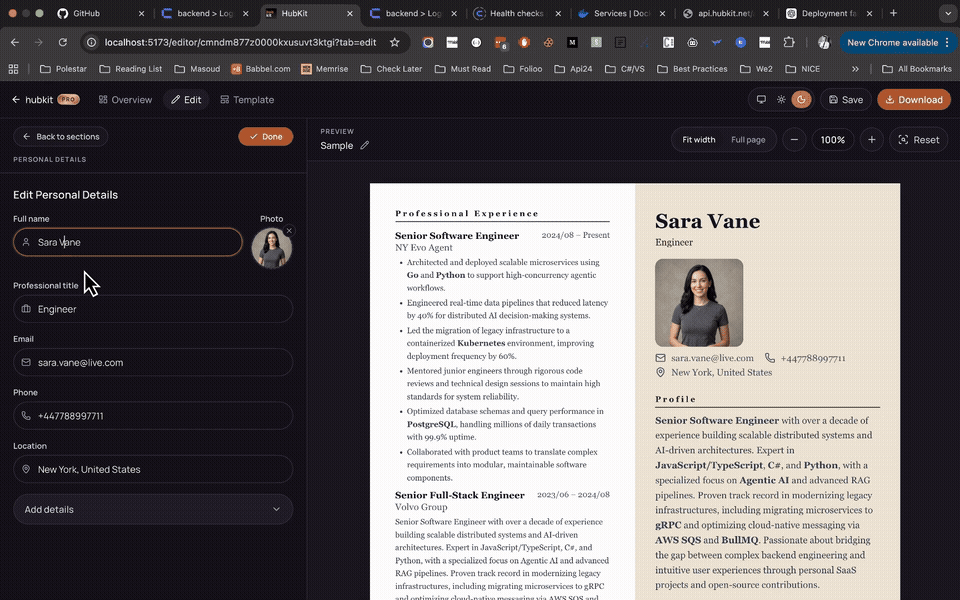The image size is (960, 600).
Task: Show hidden bookmarks with the double chevron
Action: tap(855, 69)
